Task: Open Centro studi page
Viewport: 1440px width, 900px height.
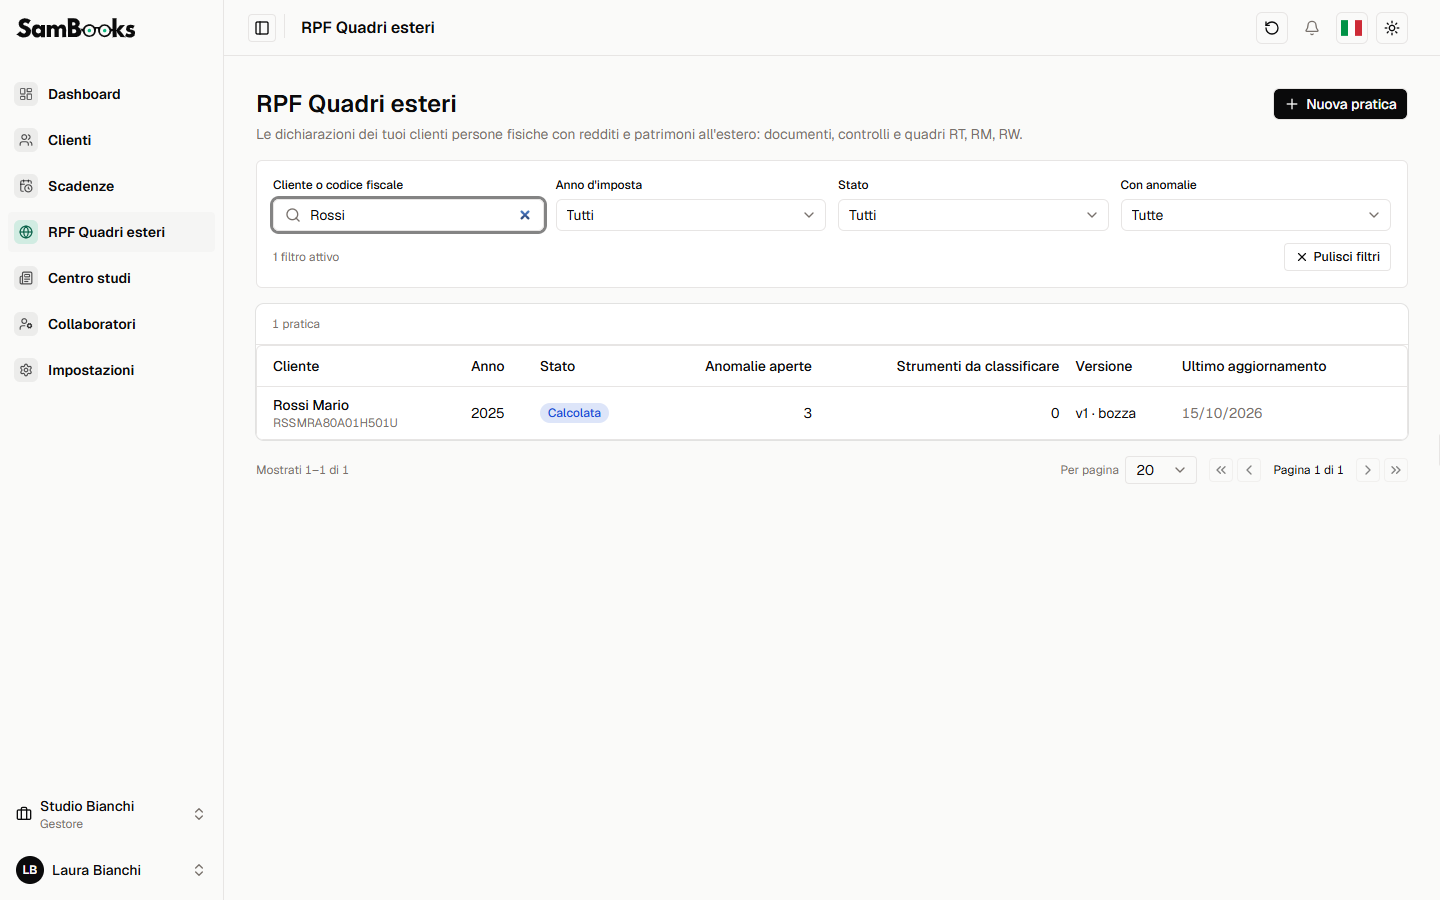Action: 112,278
